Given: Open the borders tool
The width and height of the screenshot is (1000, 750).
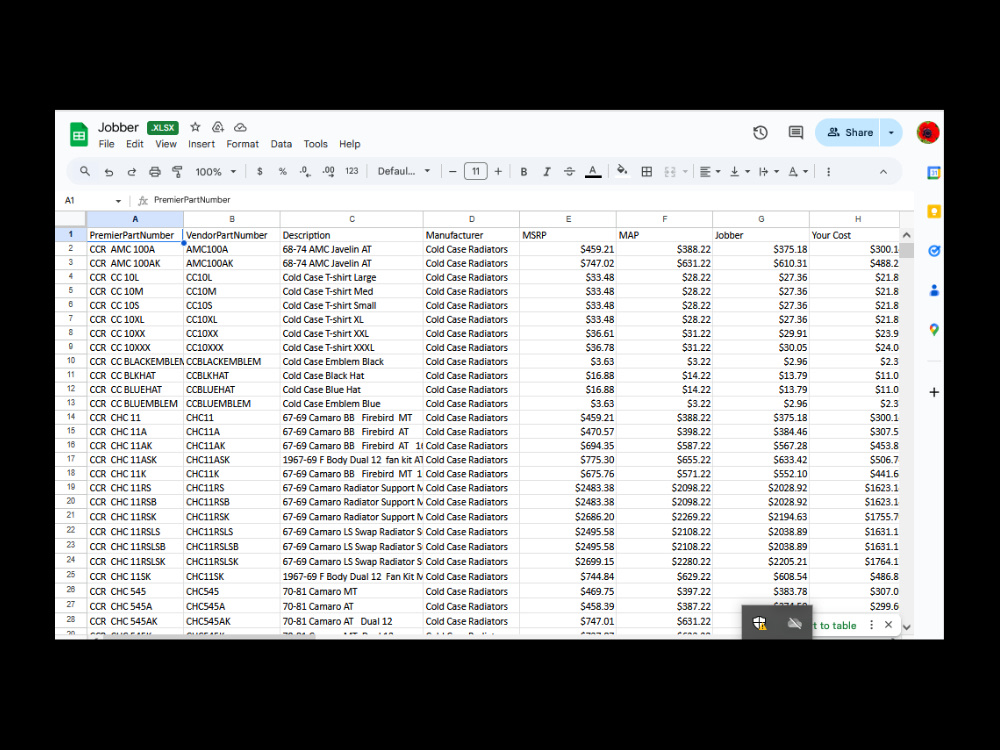Looking at the screenshot, I should click(647, 172).
